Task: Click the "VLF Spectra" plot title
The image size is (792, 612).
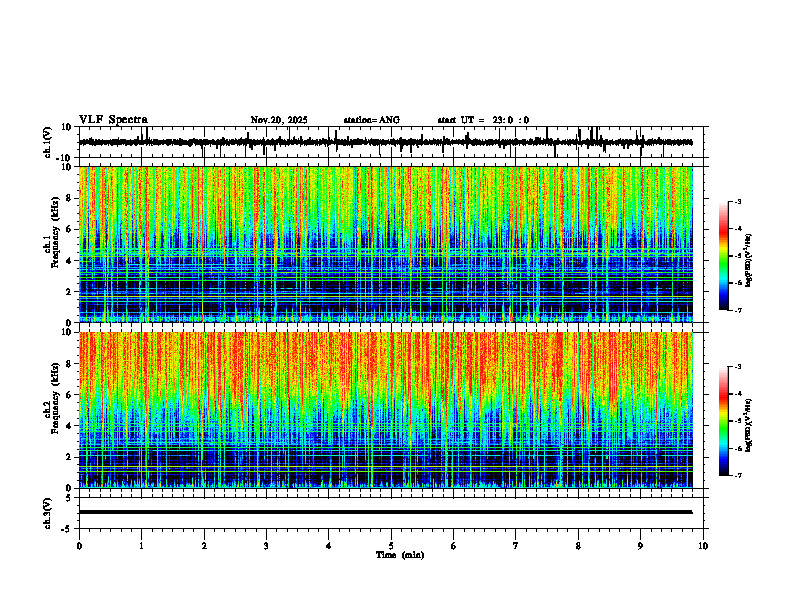Action: [113, 120]
